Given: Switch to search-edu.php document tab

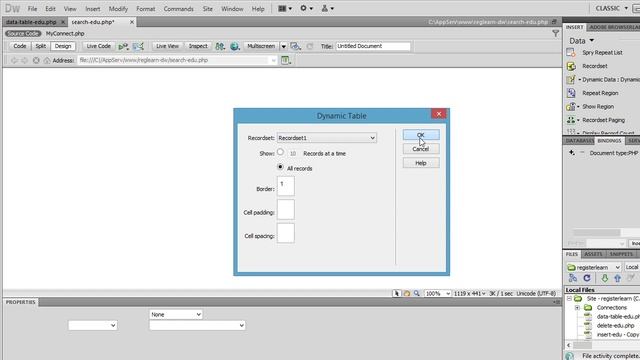Looking at the screenshot, I should click(x=93, y=22).
